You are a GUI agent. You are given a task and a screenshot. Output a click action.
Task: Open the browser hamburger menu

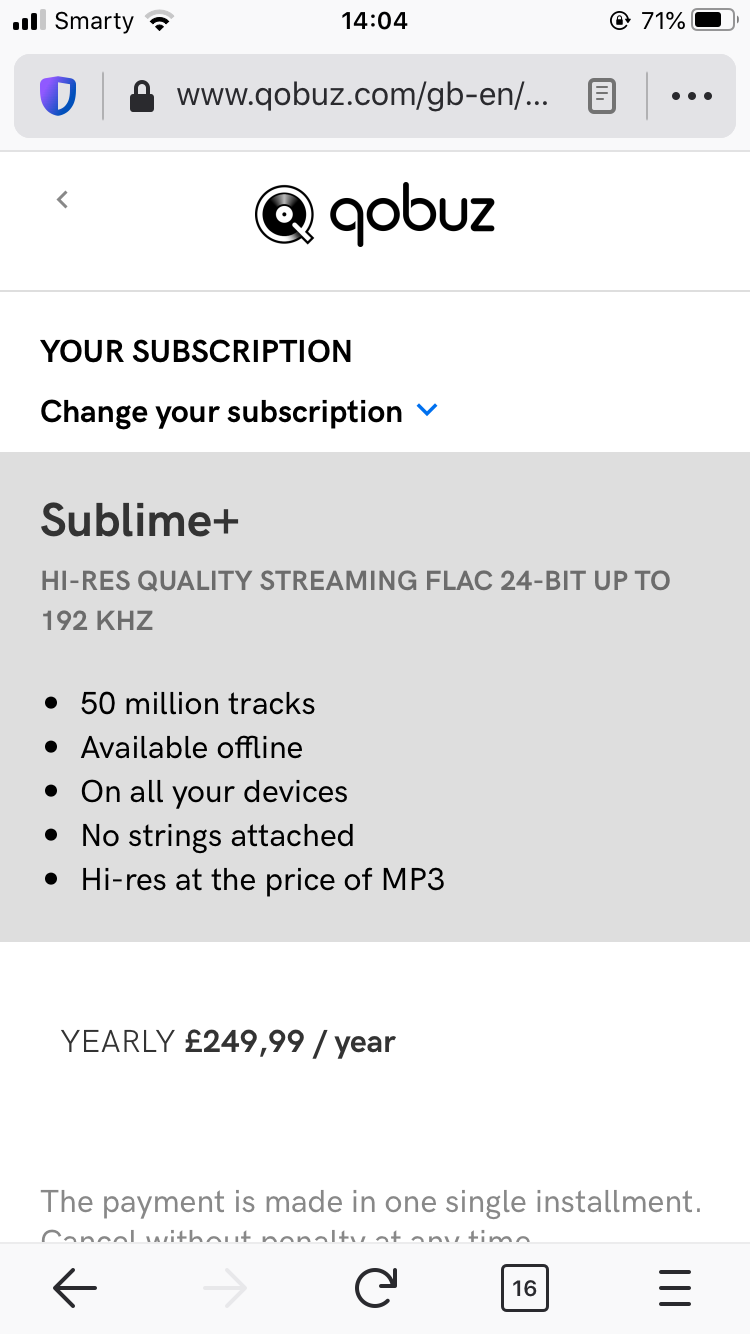coord(675,1289)
